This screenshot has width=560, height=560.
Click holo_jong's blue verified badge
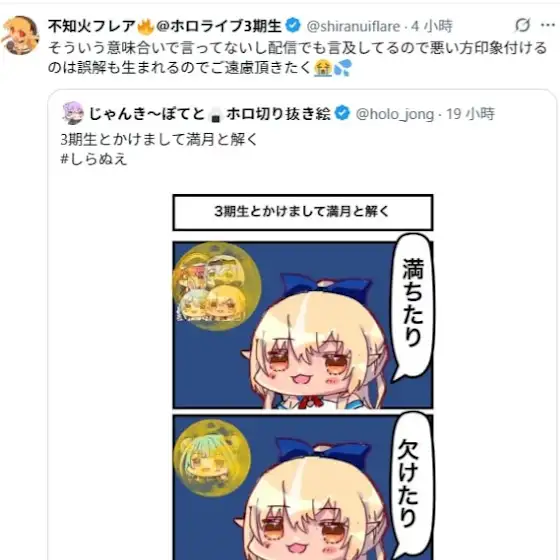click(x=342, y=114)
